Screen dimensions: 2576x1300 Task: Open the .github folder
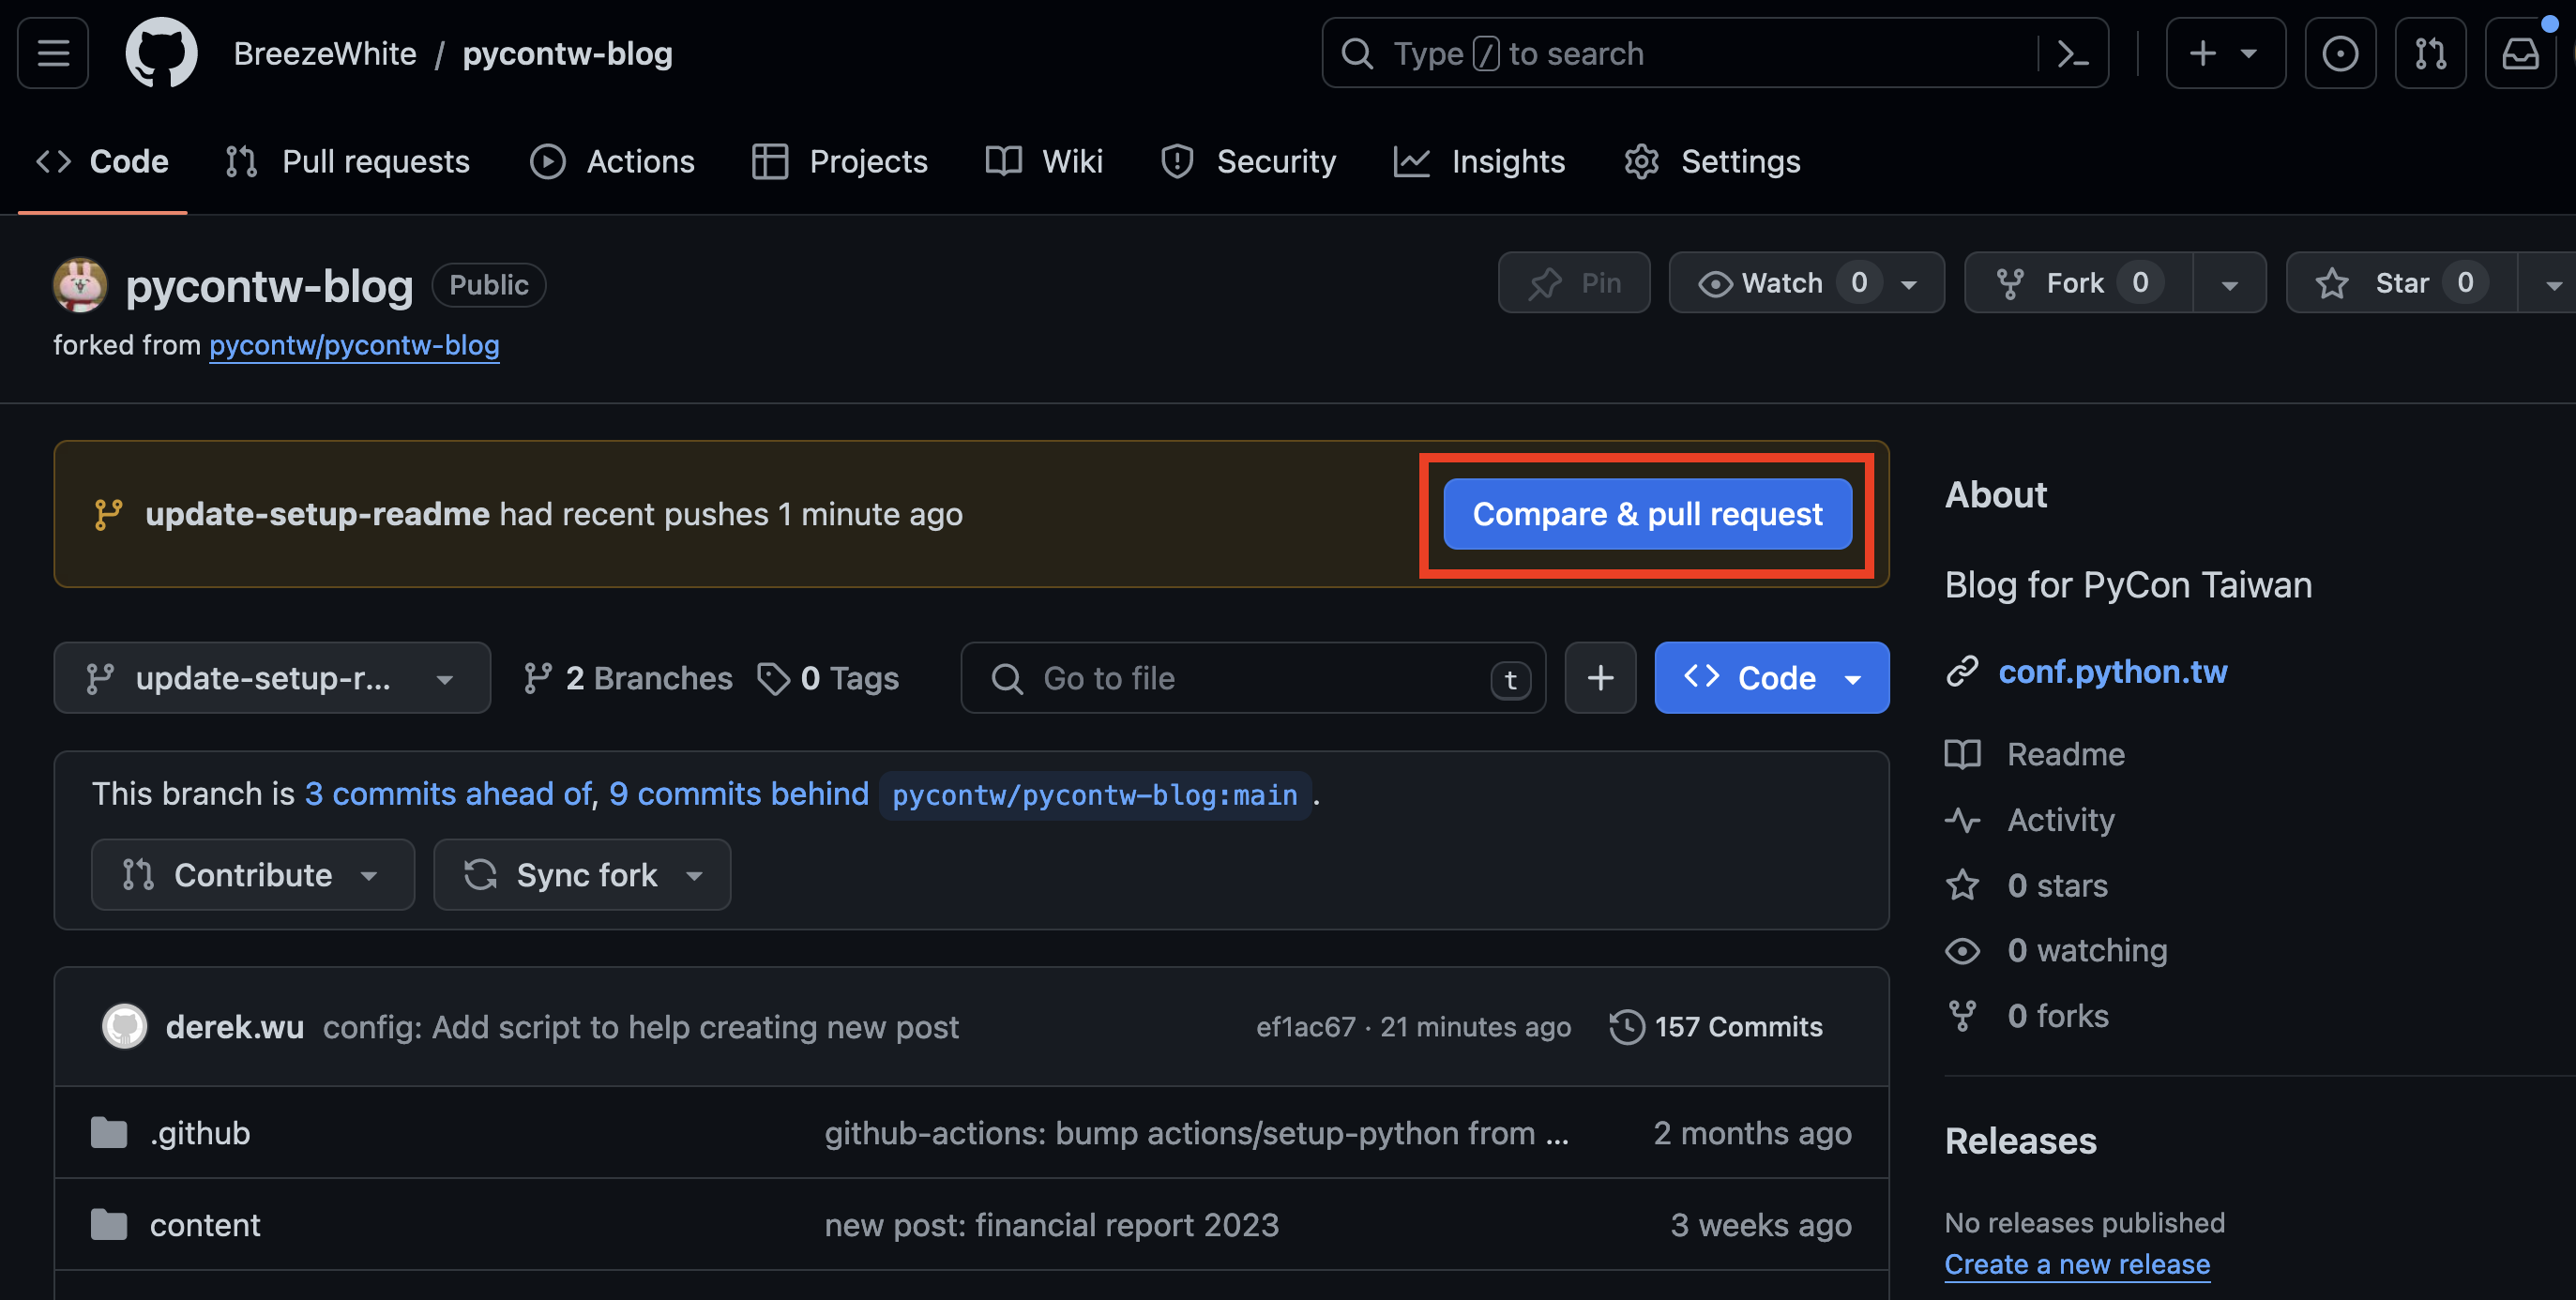coord(200,1133)
